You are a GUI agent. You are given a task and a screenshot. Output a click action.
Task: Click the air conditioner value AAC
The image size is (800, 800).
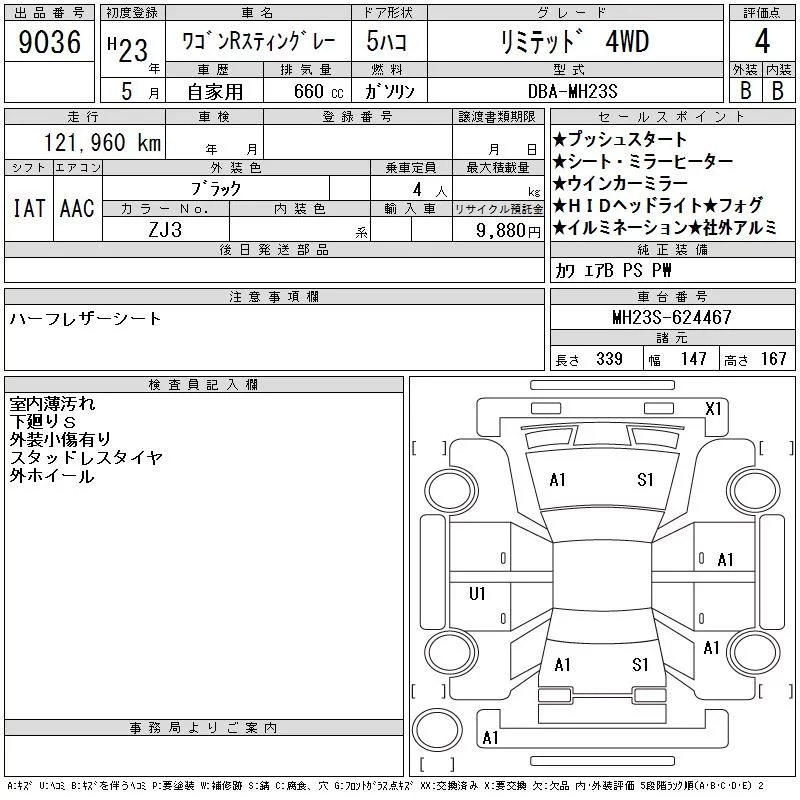[x=77, y=208]
